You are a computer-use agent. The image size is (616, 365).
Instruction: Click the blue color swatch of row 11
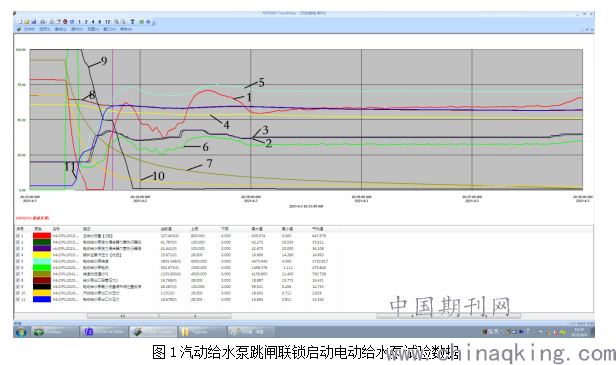(42, 299)
